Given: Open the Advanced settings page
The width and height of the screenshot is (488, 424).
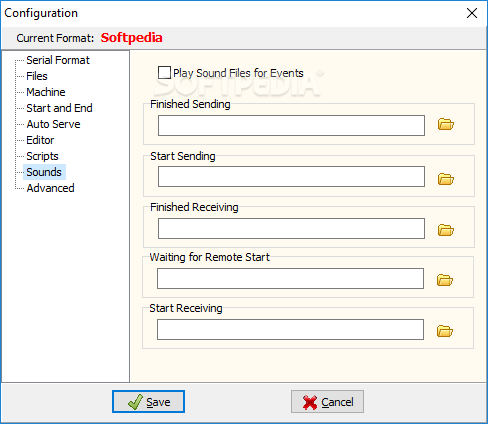Looking at the screenshot, I should pos(50,188).
